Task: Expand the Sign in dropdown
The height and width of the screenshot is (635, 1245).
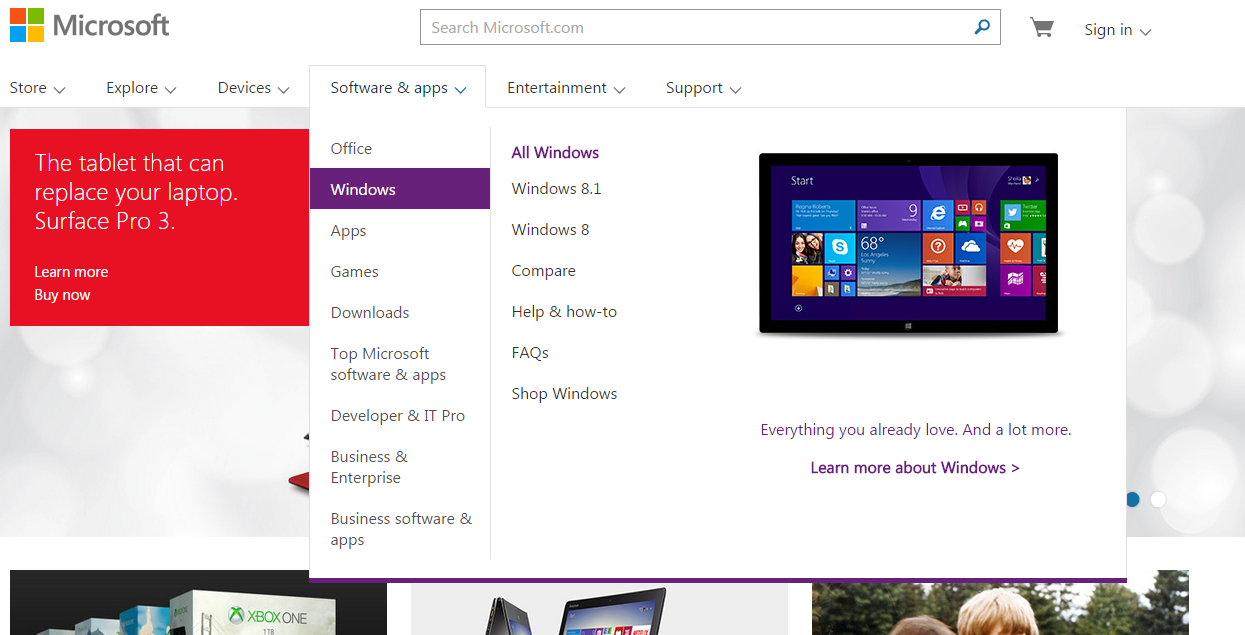Action: (x=1118, y=30)
